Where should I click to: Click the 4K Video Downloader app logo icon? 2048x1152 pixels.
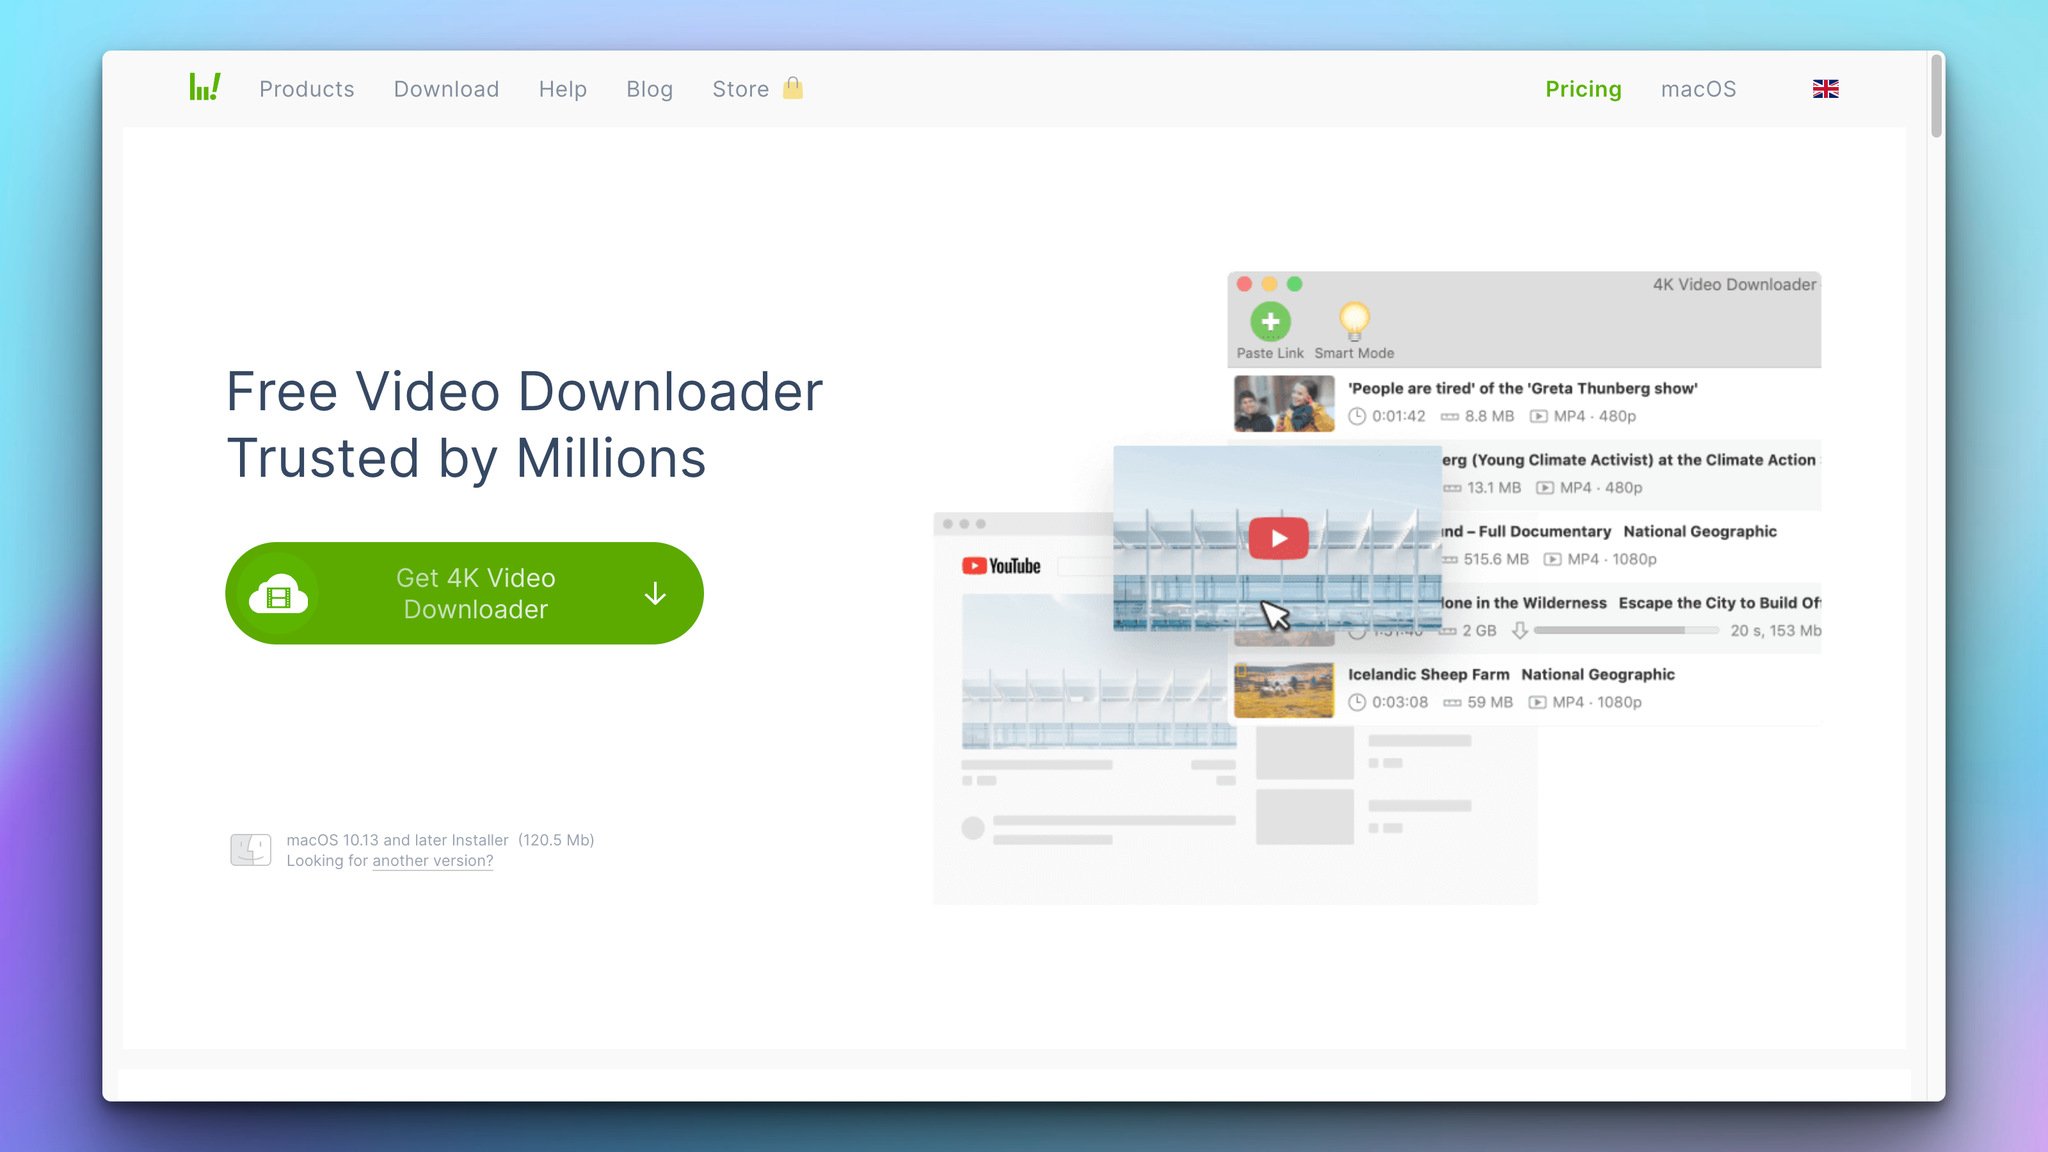coord(207,87)
